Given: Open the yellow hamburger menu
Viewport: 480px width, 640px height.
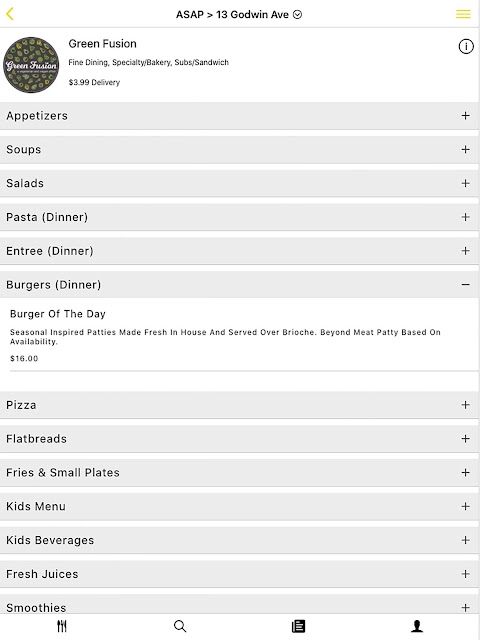Looking at the screenshot, I should tap(463, 14).
